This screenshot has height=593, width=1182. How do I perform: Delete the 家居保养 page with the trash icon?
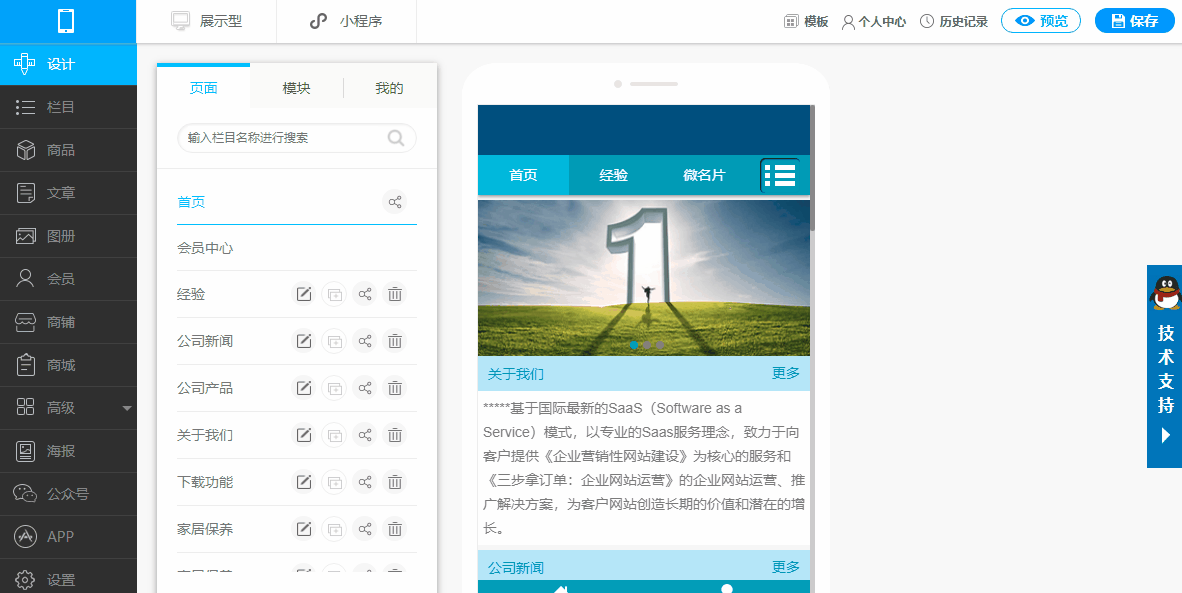pyautogui.click(x=394, y=529)
